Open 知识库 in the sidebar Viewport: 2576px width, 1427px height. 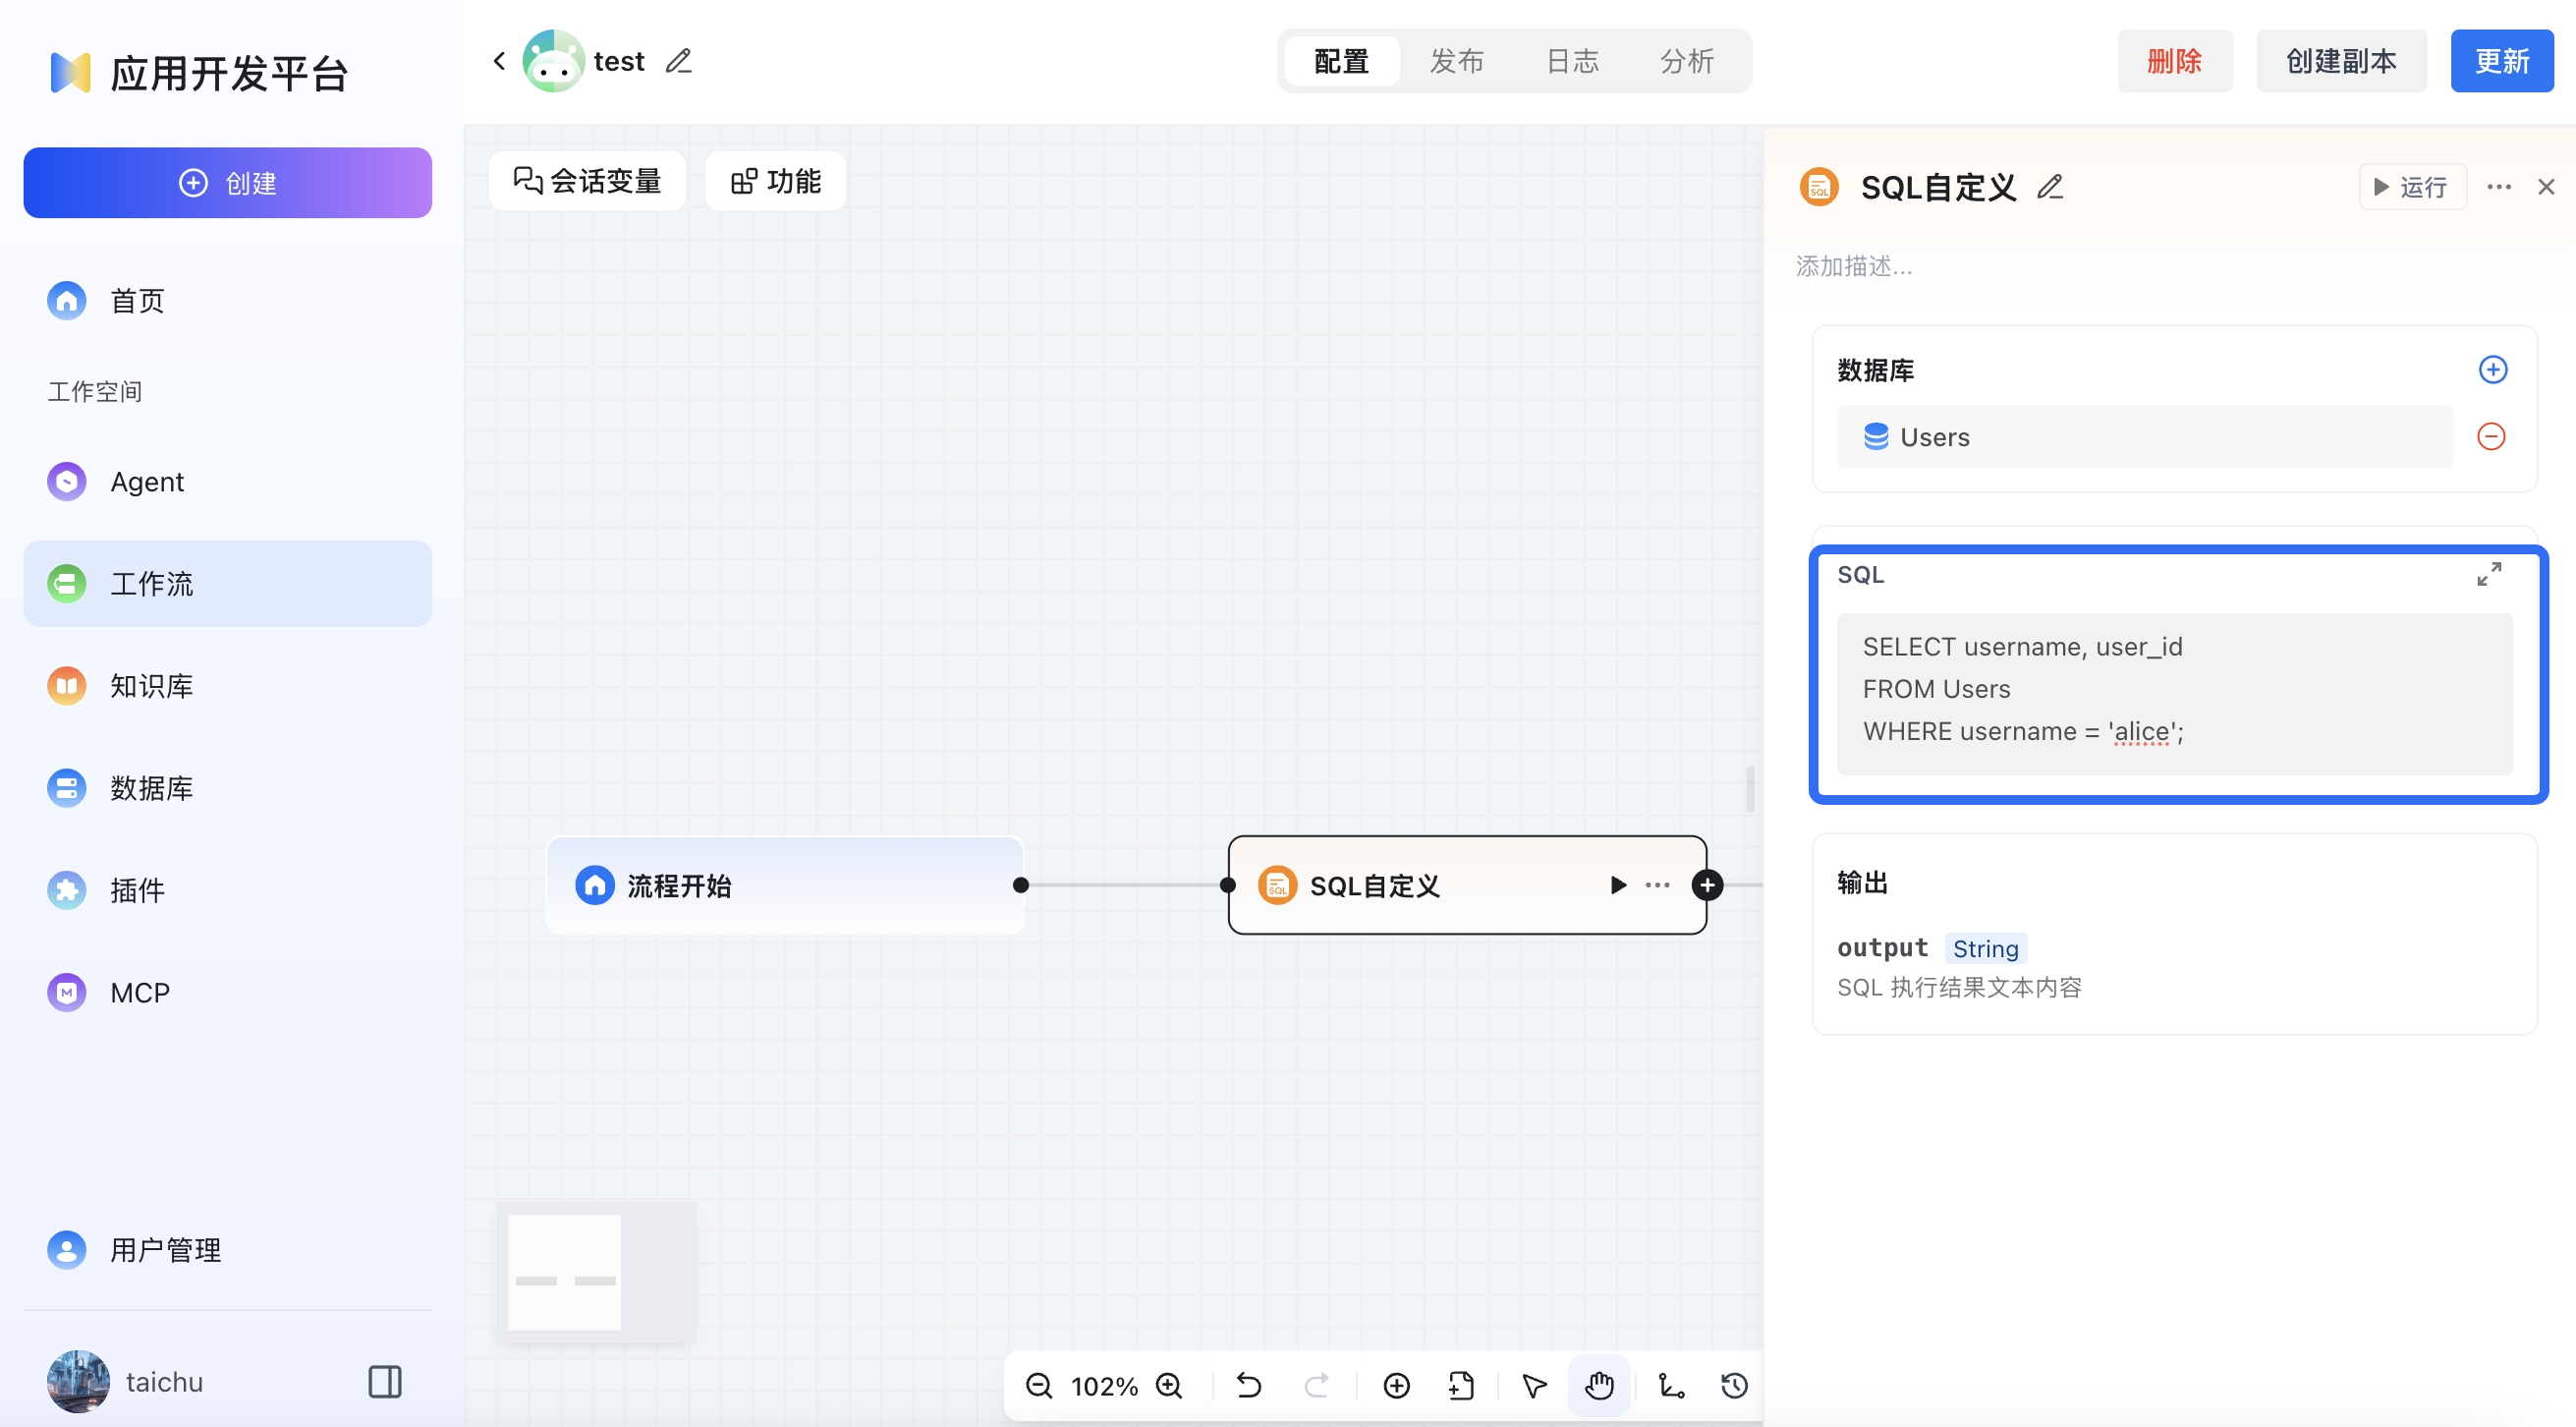[x=152, y=686]
